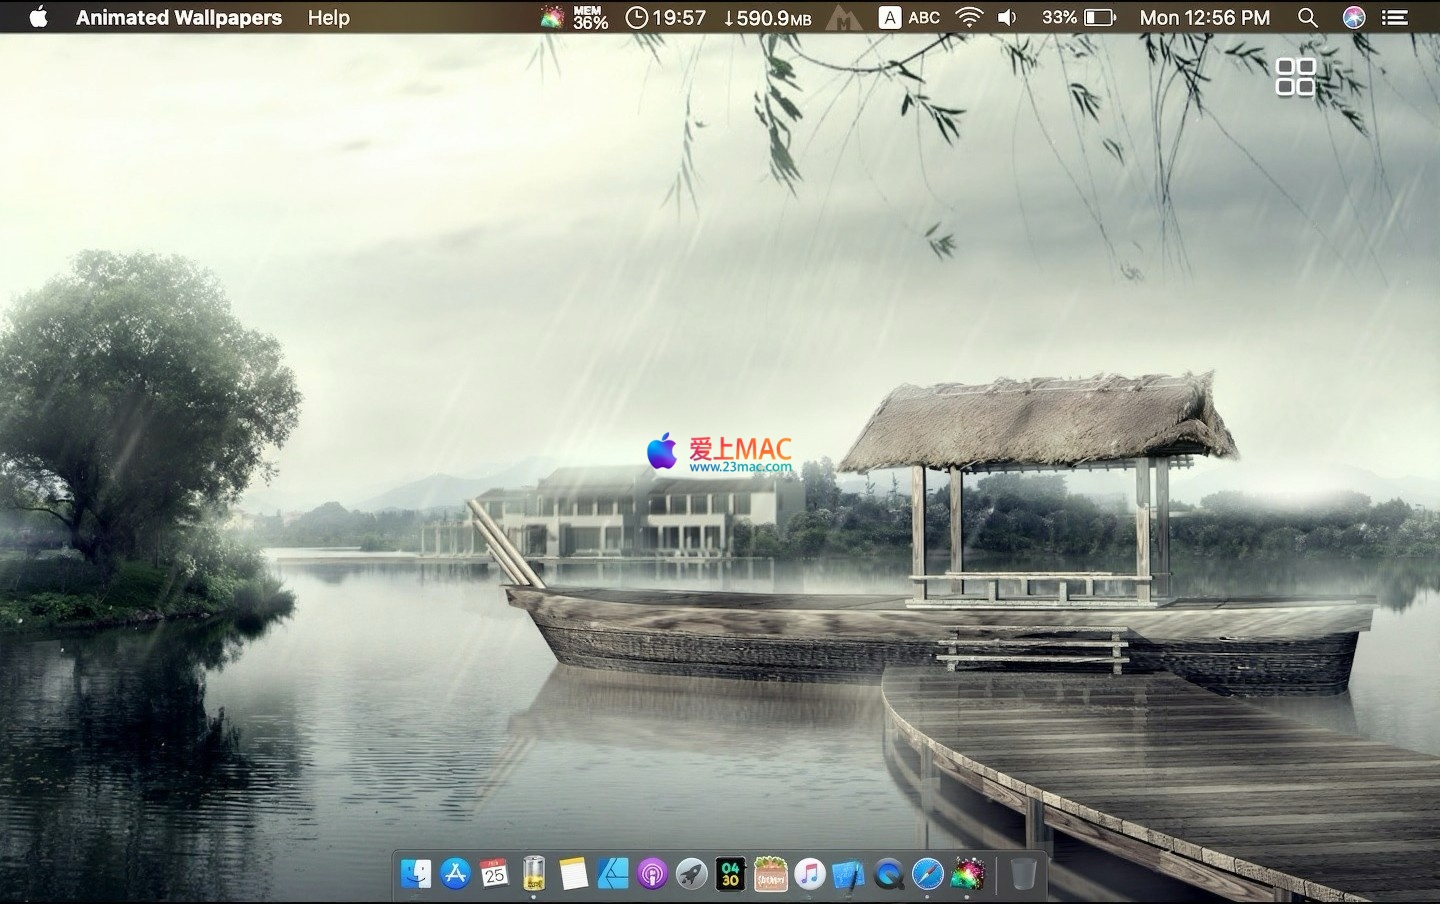Open the Wi-Fi status menu

968,17
